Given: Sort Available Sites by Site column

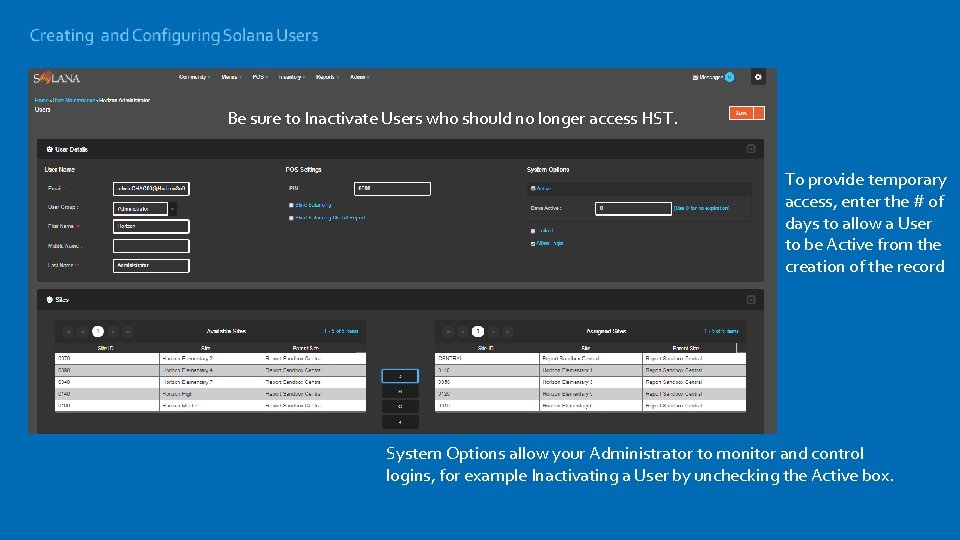Looking at the screenshot, I should pos(206,348).
